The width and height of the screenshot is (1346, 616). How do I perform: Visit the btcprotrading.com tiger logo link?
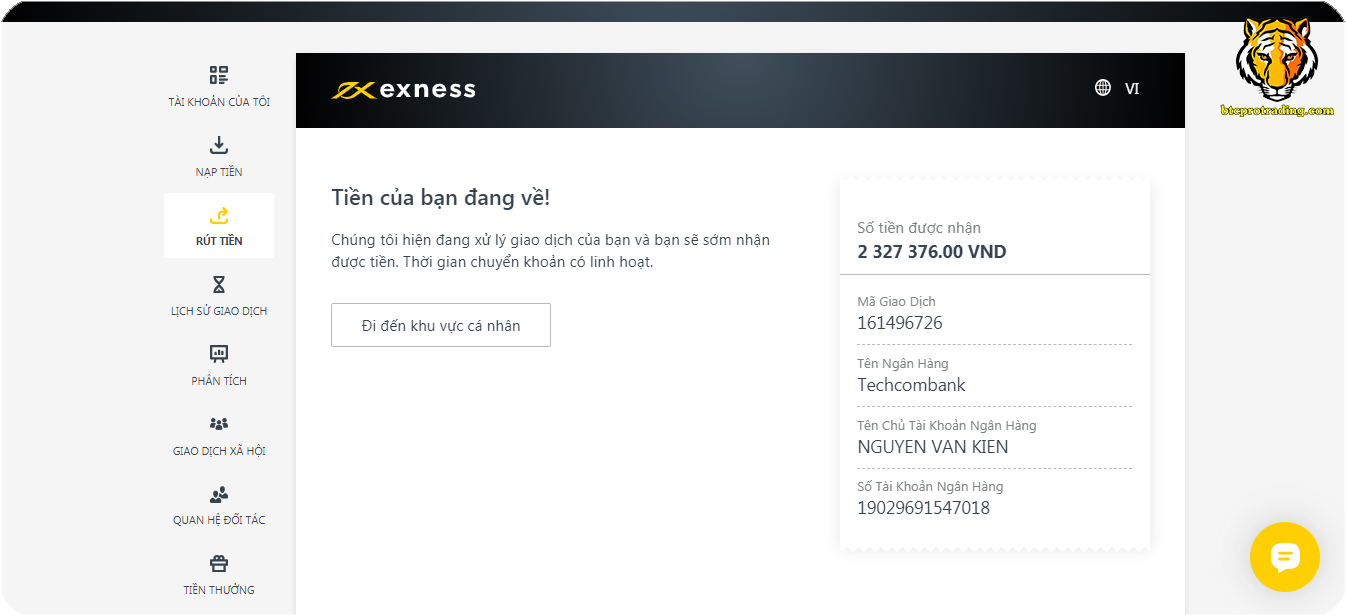pos(1274,60)
